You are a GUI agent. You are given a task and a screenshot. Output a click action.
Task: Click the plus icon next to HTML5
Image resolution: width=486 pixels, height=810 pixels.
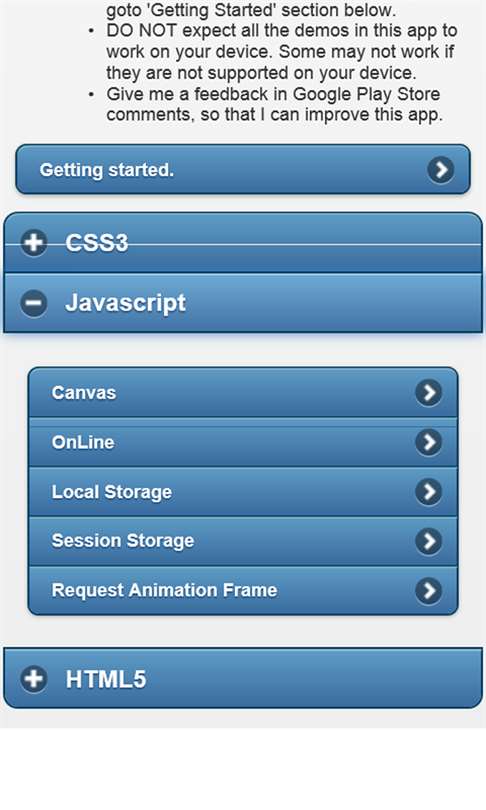34,679
